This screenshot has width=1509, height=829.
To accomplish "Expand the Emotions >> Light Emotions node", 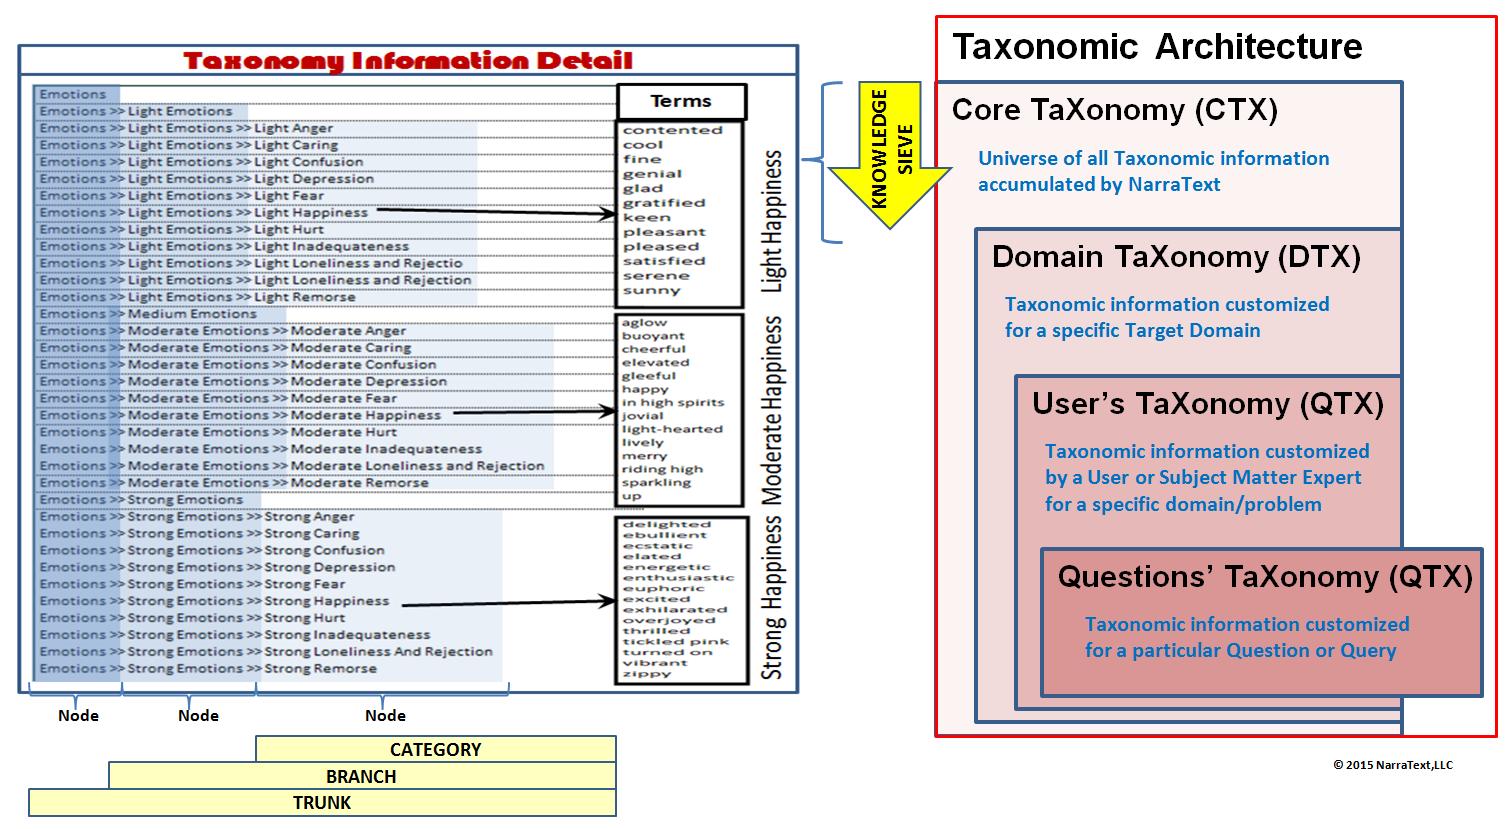I will pyautogui.click(x=136, y=111).
